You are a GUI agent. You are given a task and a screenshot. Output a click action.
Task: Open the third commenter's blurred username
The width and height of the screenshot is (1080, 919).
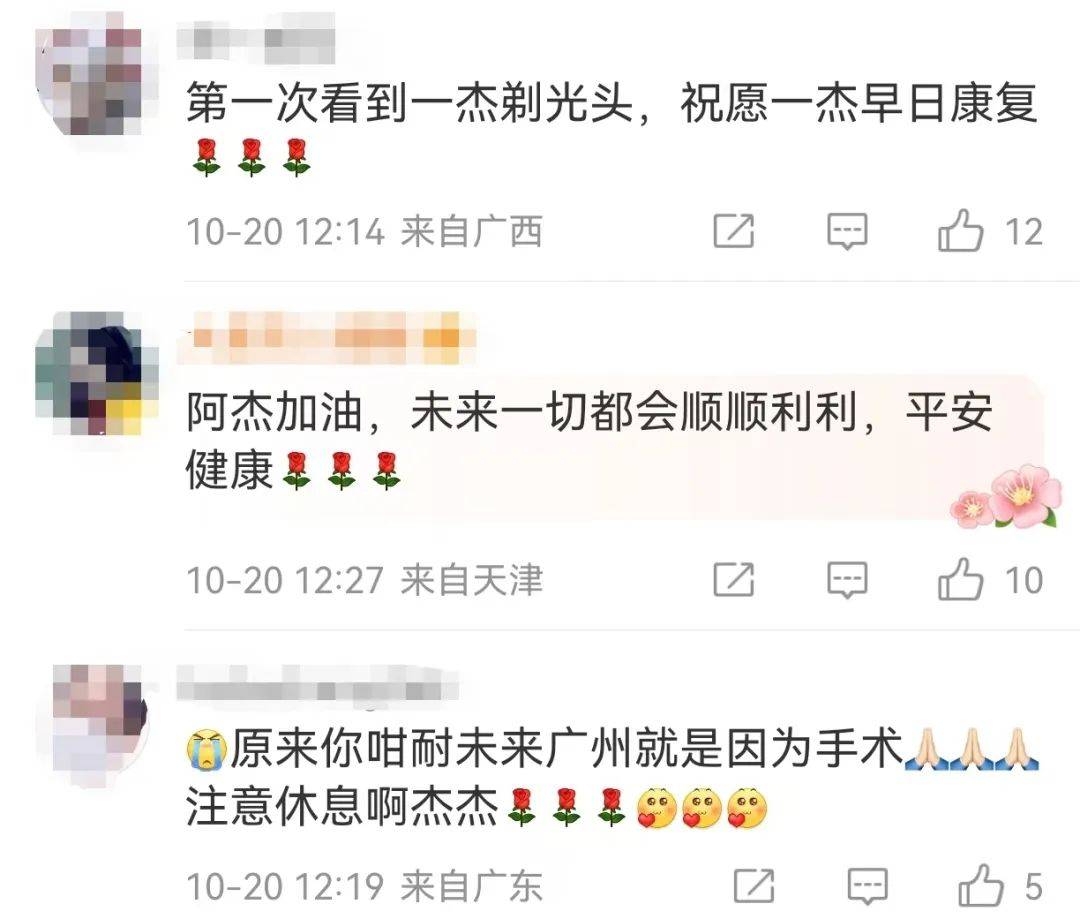coord(318,685)
